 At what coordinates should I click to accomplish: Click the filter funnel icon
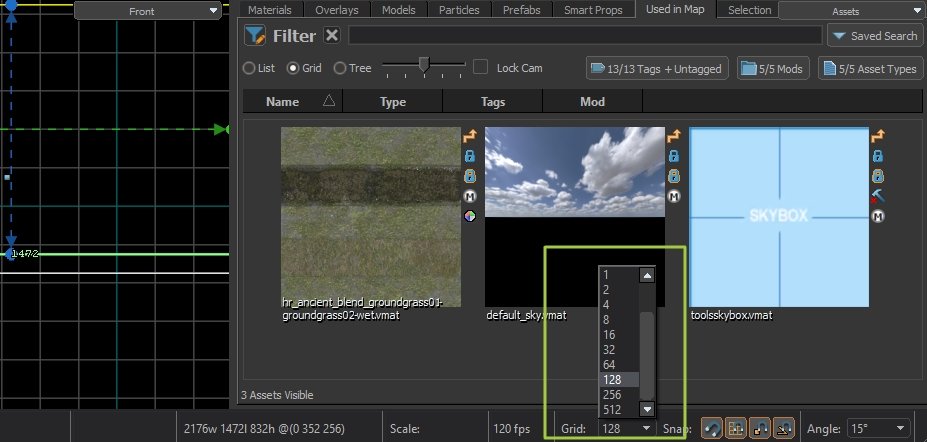(256, 36)
